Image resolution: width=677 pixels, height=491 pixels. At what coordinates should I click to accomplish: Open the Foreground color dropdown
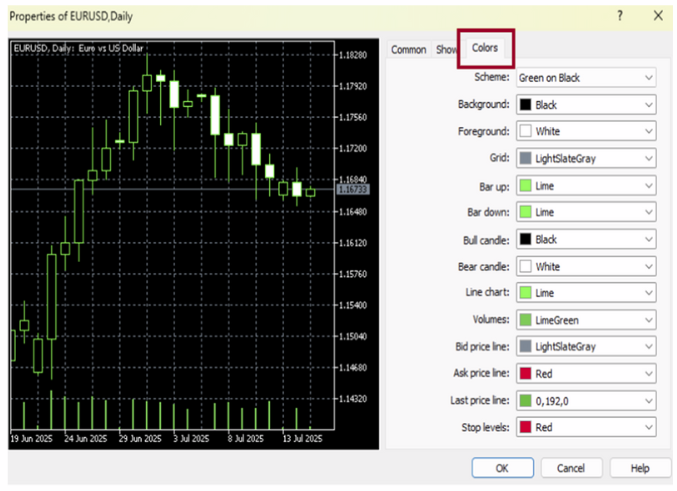click(649, 131)
